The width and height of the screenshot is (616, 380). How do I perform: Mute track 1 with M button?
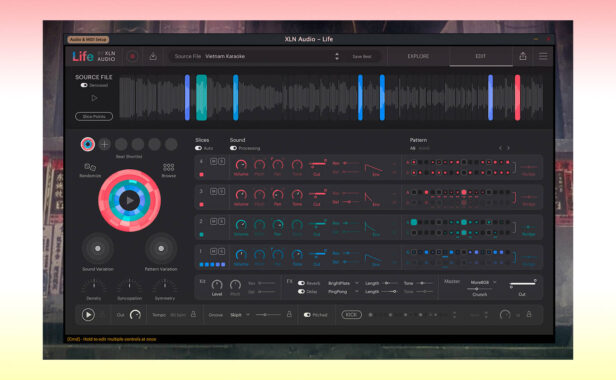point(213,251)
